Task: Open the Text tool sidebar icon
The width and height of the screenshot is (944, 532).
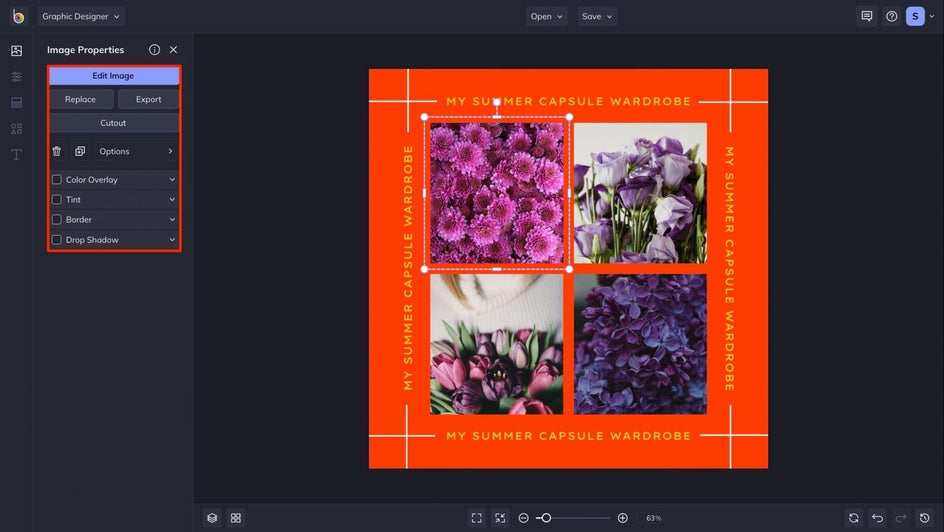Action: pos(17,155)
